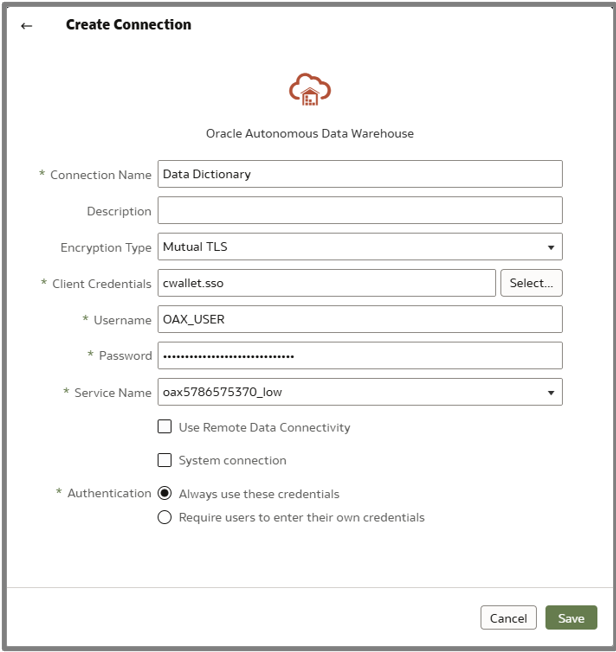Click Select... to browse client credentials

(x=531, y=283)
